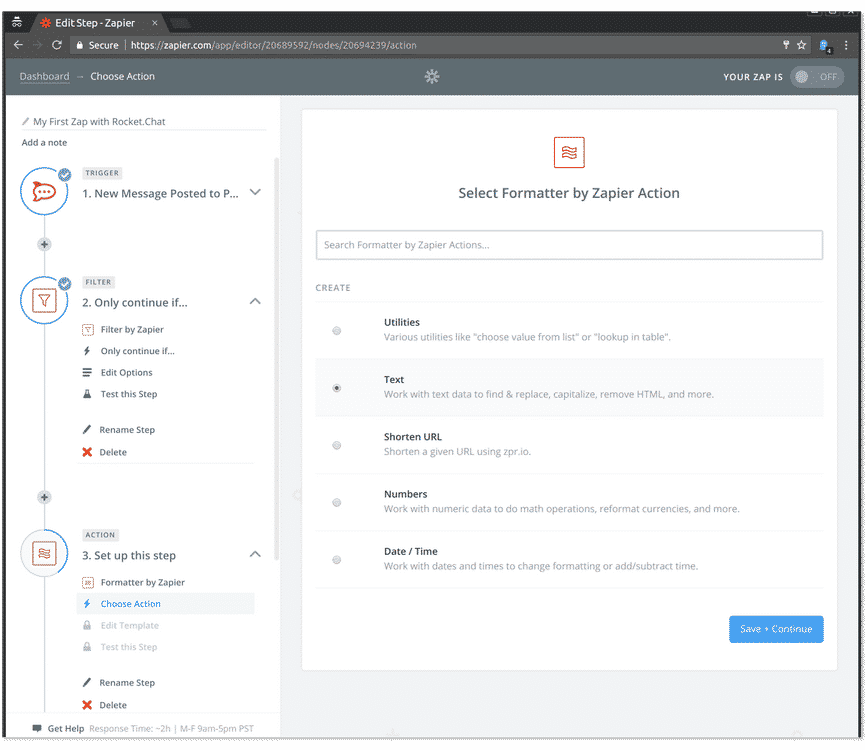Open Choose Action in step 3
Screen dimensions: 865x750
[165, 604]
